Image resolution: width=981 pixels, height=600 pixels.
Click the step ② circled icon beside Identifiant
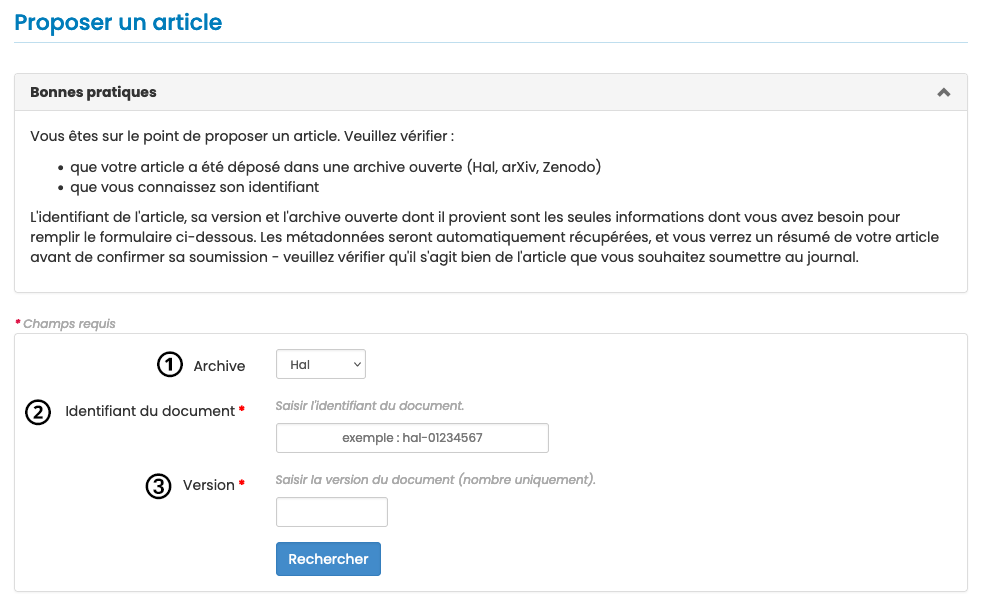(x=37, y=411)
